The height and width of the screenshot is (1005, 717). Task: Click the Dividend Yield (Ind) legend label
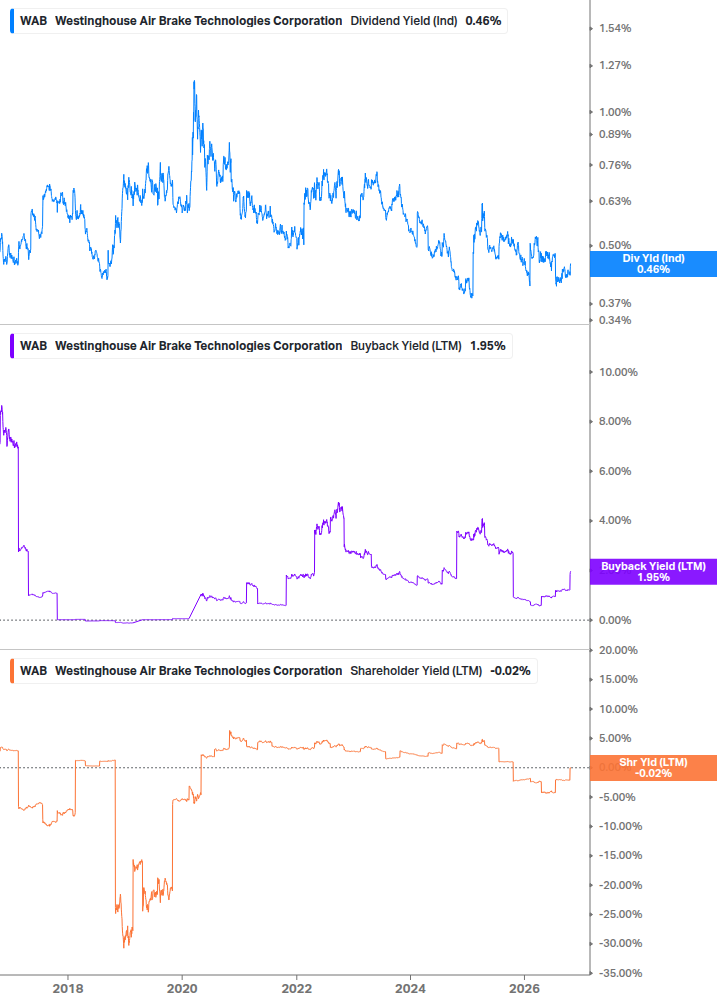pyautogui.click(x=404, y=21)
